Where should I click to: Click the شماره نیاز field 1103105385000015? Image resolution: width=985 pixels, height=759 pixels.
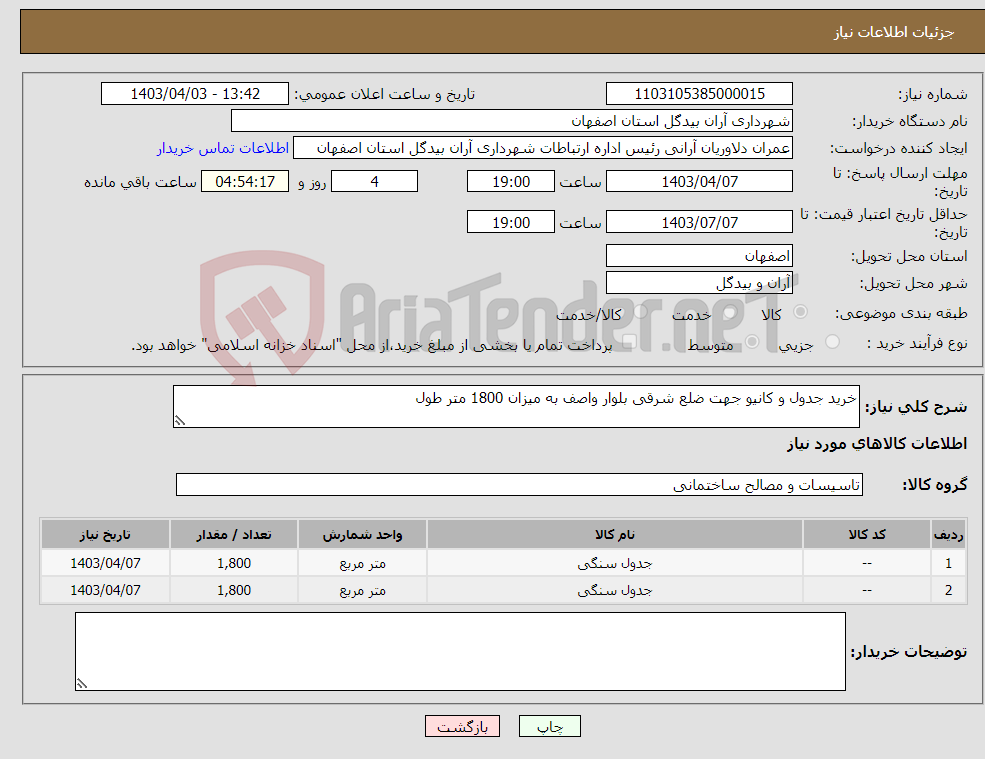(x=699, y=94)
